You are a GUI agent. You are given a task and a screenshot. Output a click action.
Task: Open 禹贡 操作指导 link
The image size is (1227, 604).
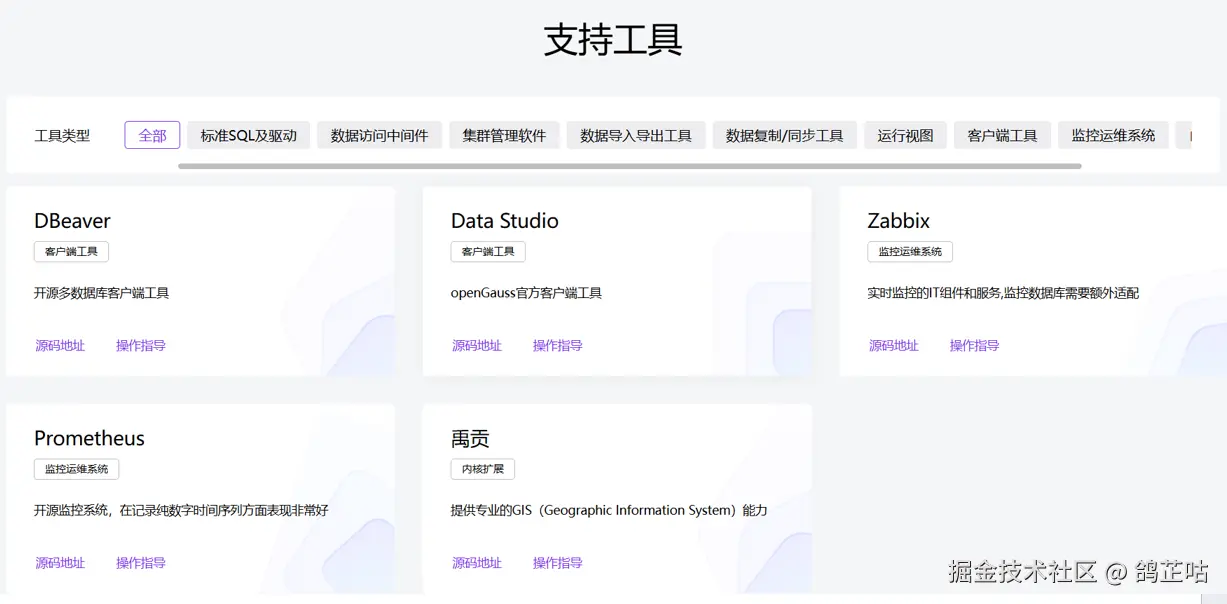[558, 563]
